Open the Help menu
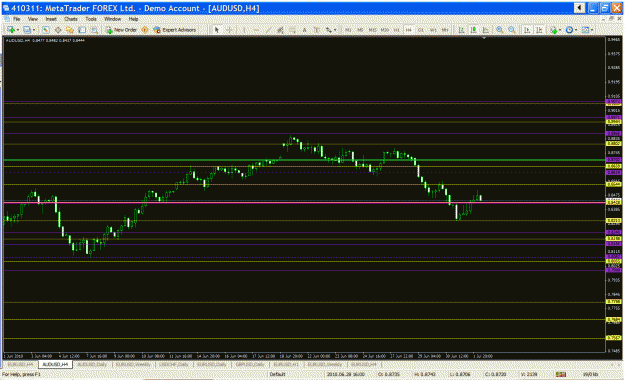 click(133, 19)
